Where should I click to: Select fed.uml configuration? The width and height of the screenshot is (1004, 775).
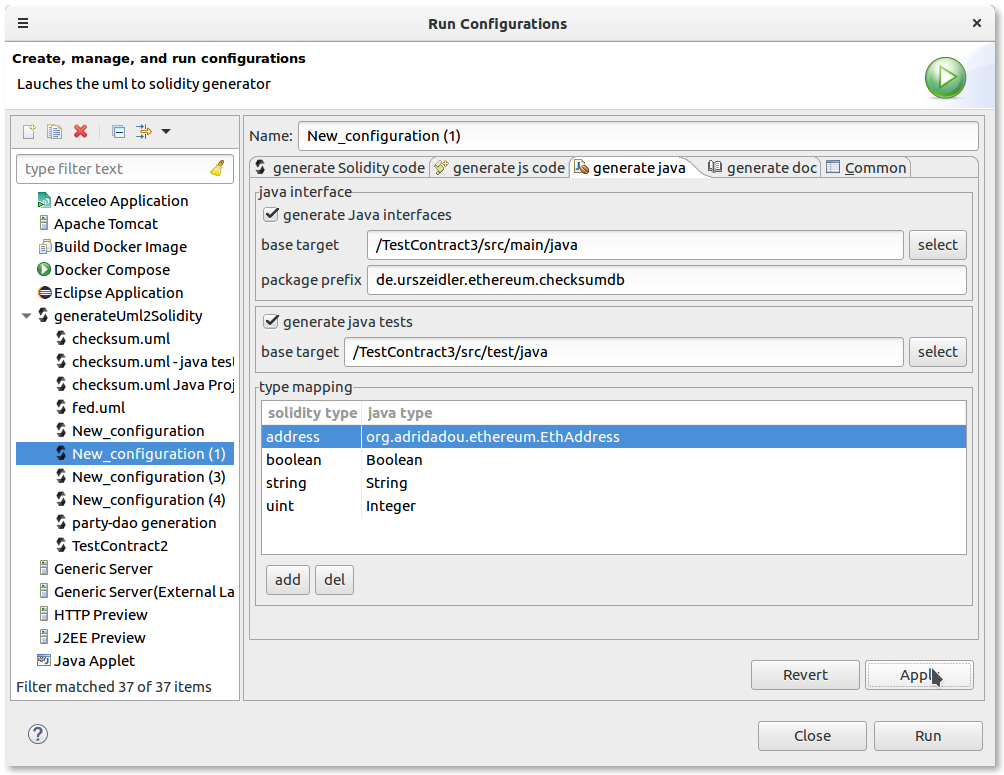click(x=98, y=407)
